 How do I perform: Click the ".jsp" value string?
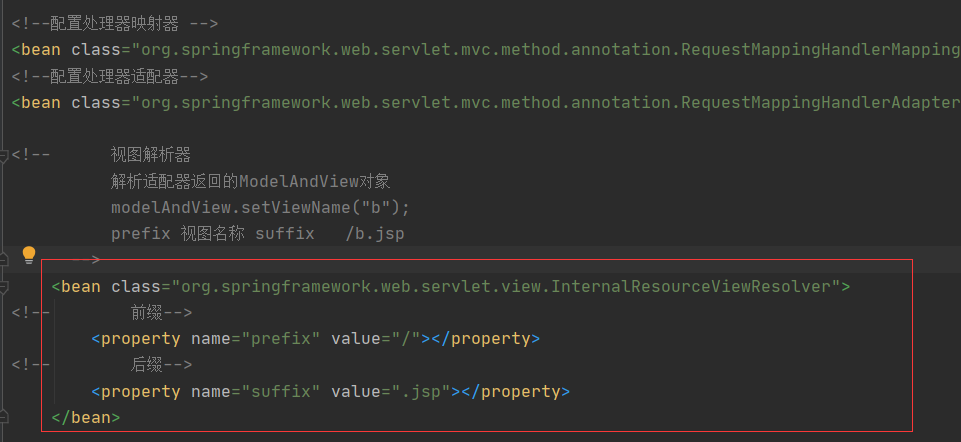pyautogui.click(x=420, y=391)
